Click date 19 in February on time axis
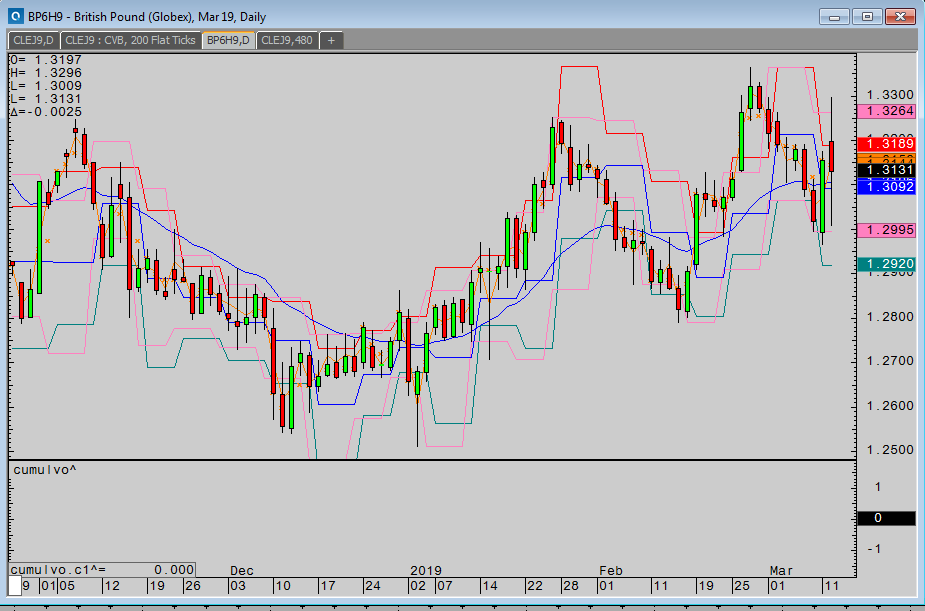This screenshot has height=611, width=925. point(706,586)
